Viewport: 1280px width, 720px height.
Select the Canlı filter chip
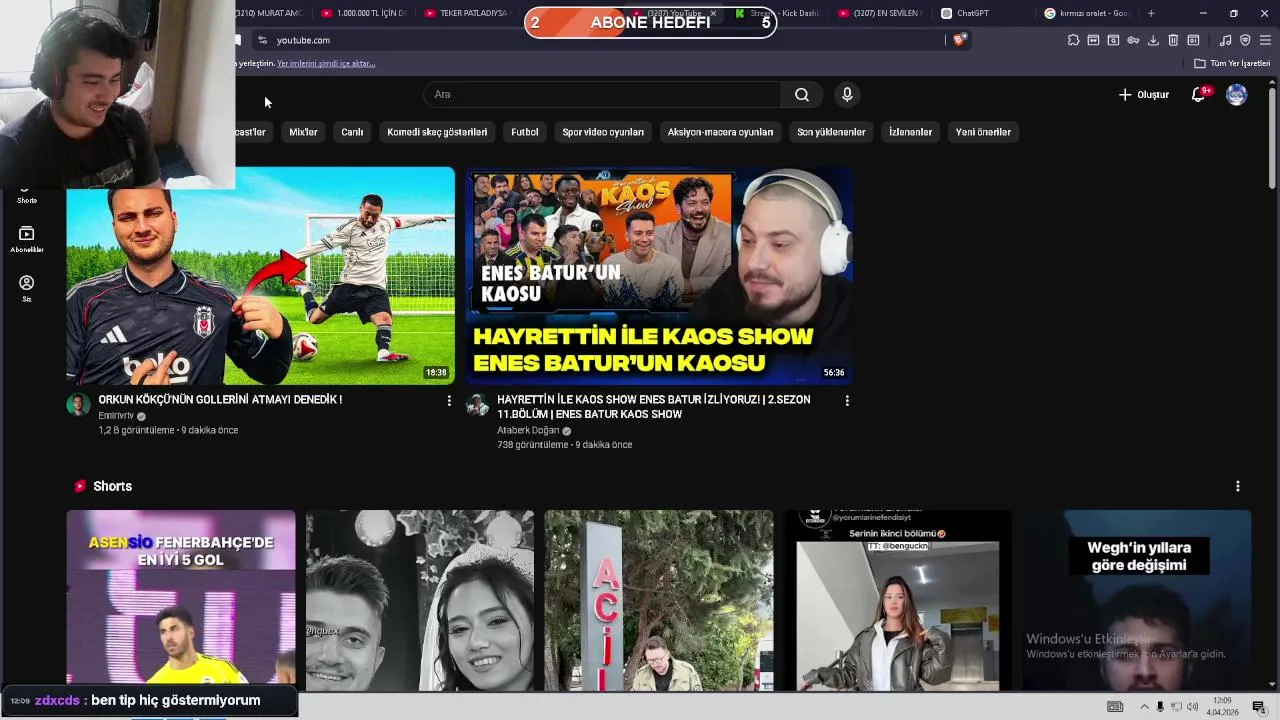[352, 132]
